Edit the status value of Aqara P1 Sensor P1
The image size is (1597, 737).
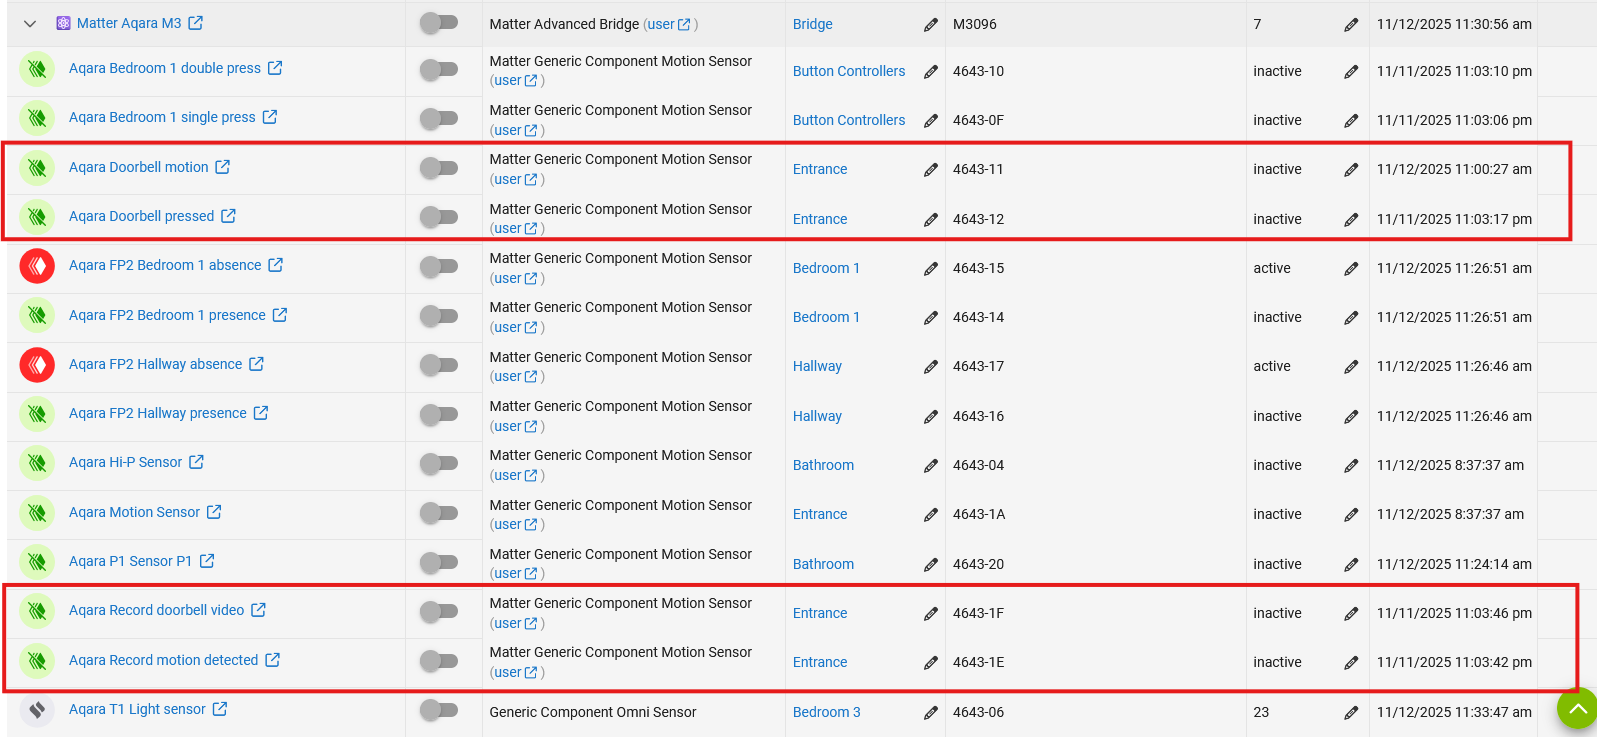click(1350, 565)
